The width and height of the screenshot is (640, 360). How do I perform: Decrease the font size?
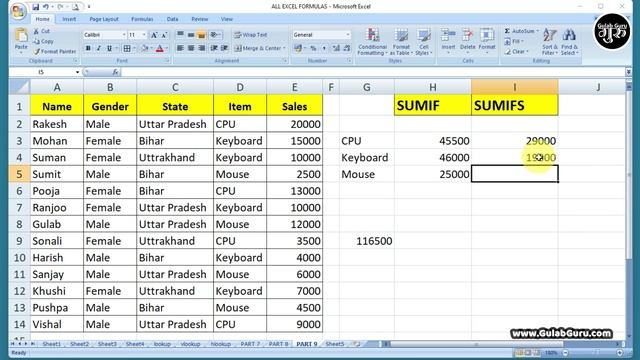pos(164,35)
